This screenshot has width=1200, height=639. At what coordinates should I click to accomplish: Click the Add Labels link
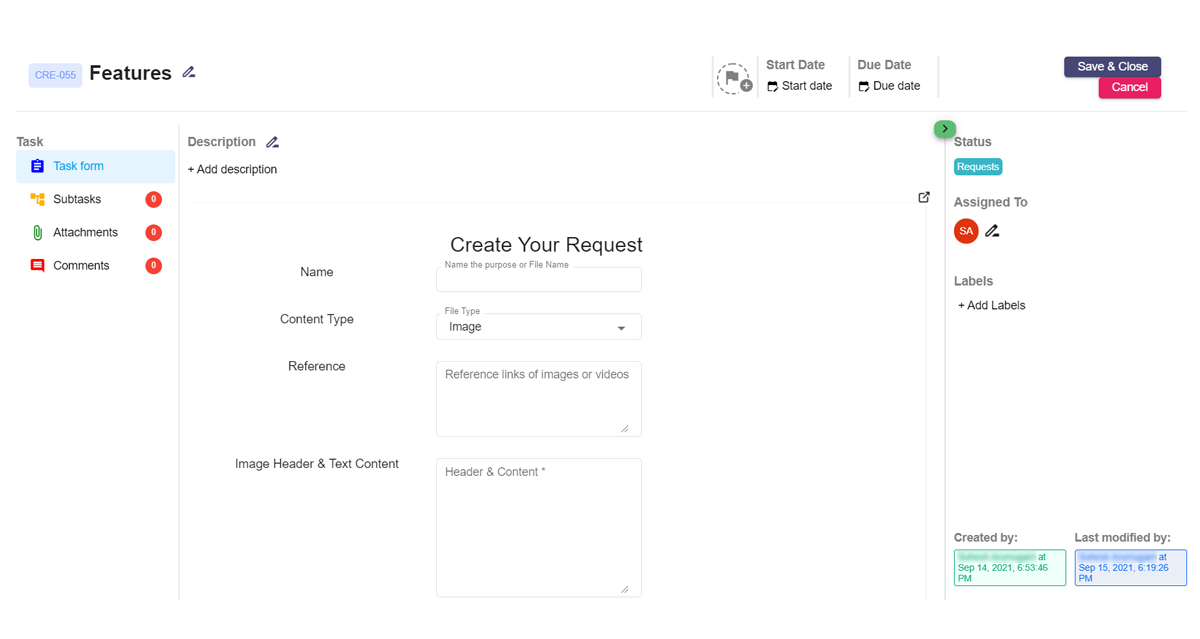coord(991,305)
